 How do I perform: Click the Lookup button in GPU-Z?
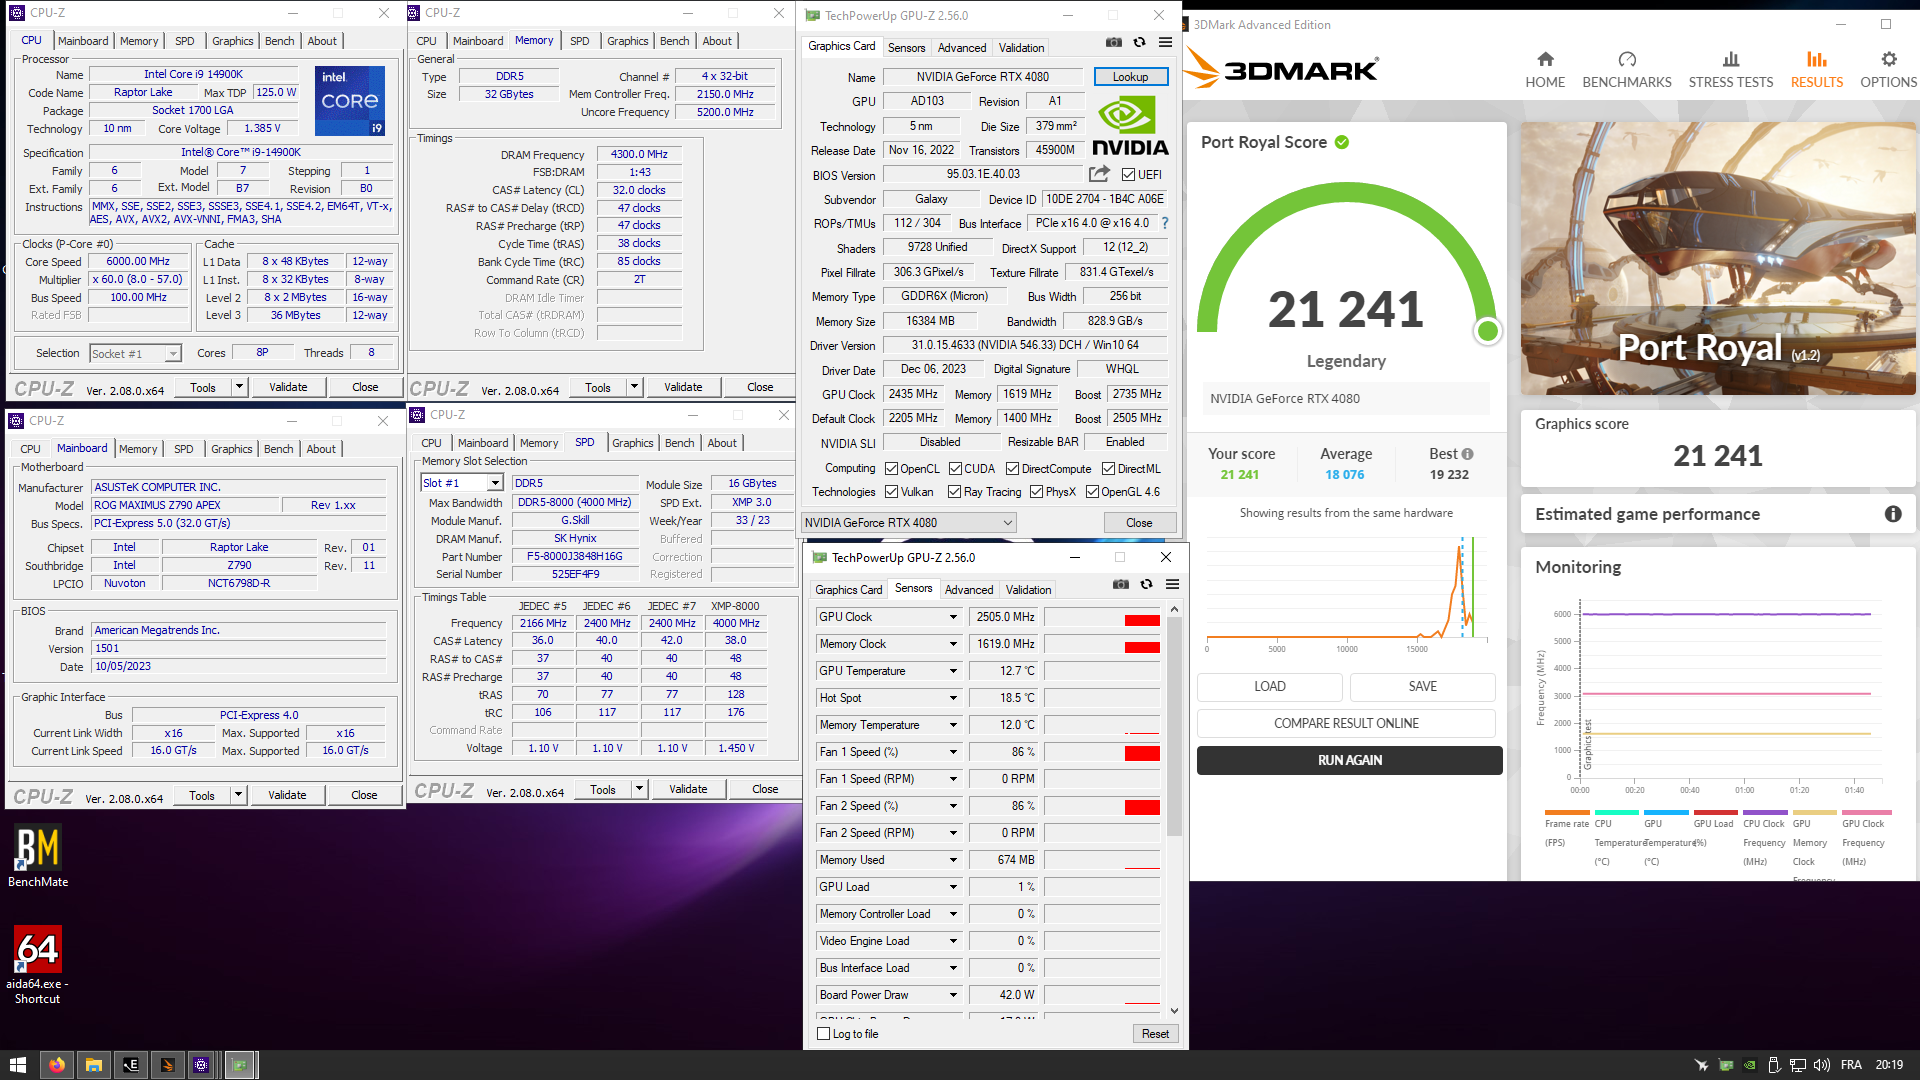click(x=1130, y=77)
